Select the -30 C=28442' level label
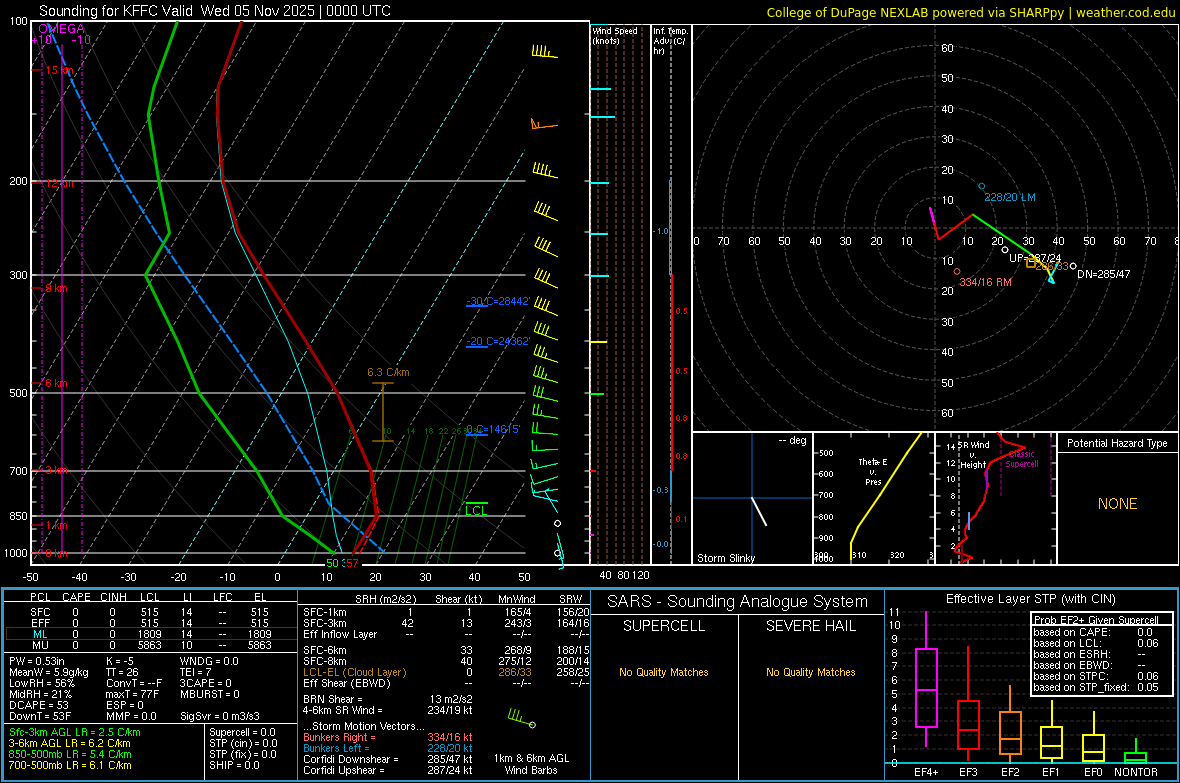Screen dimensions: 1180x783 tap(498, 301)
